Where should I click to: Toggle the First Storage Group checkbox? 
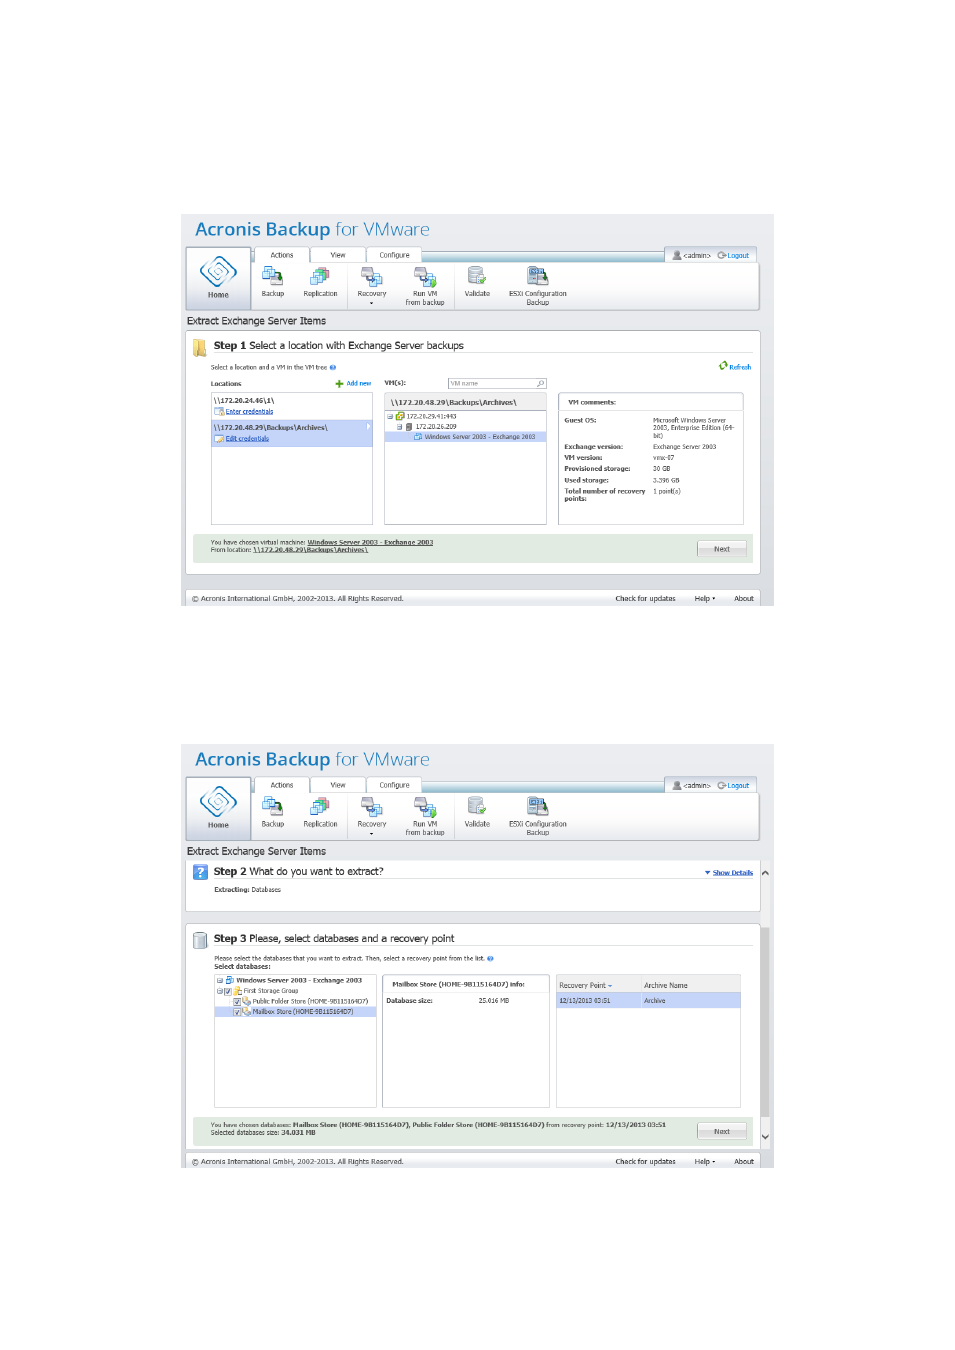click(228, 991)
